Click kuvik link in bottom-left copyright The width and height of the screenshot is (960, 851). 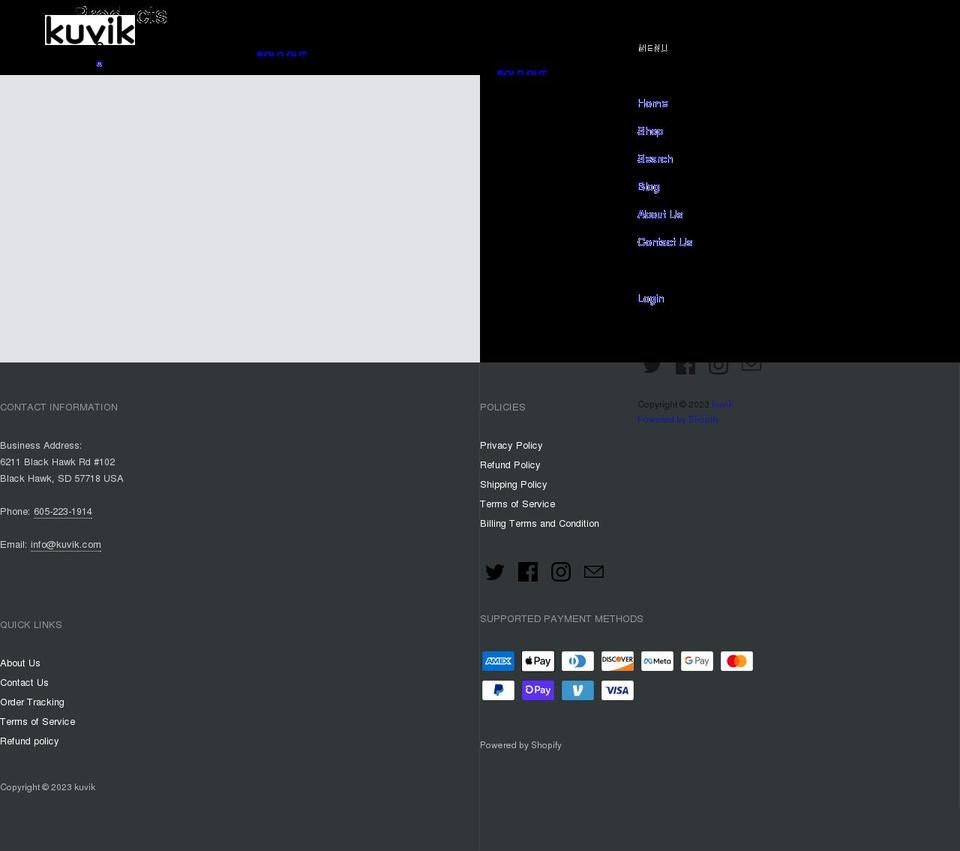[x=84, y=787]
